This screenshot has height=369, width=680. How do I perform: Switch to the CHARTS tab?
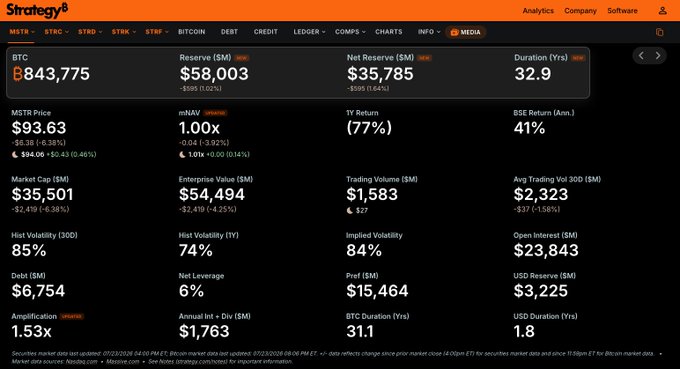click(x=389, y=32)
